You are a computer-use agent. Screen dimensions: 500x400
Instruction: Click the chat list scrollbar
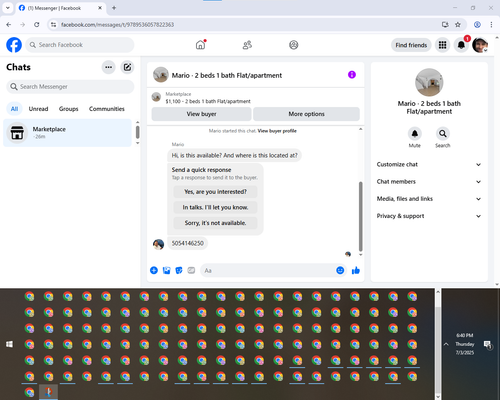click(x=137, y=132)
